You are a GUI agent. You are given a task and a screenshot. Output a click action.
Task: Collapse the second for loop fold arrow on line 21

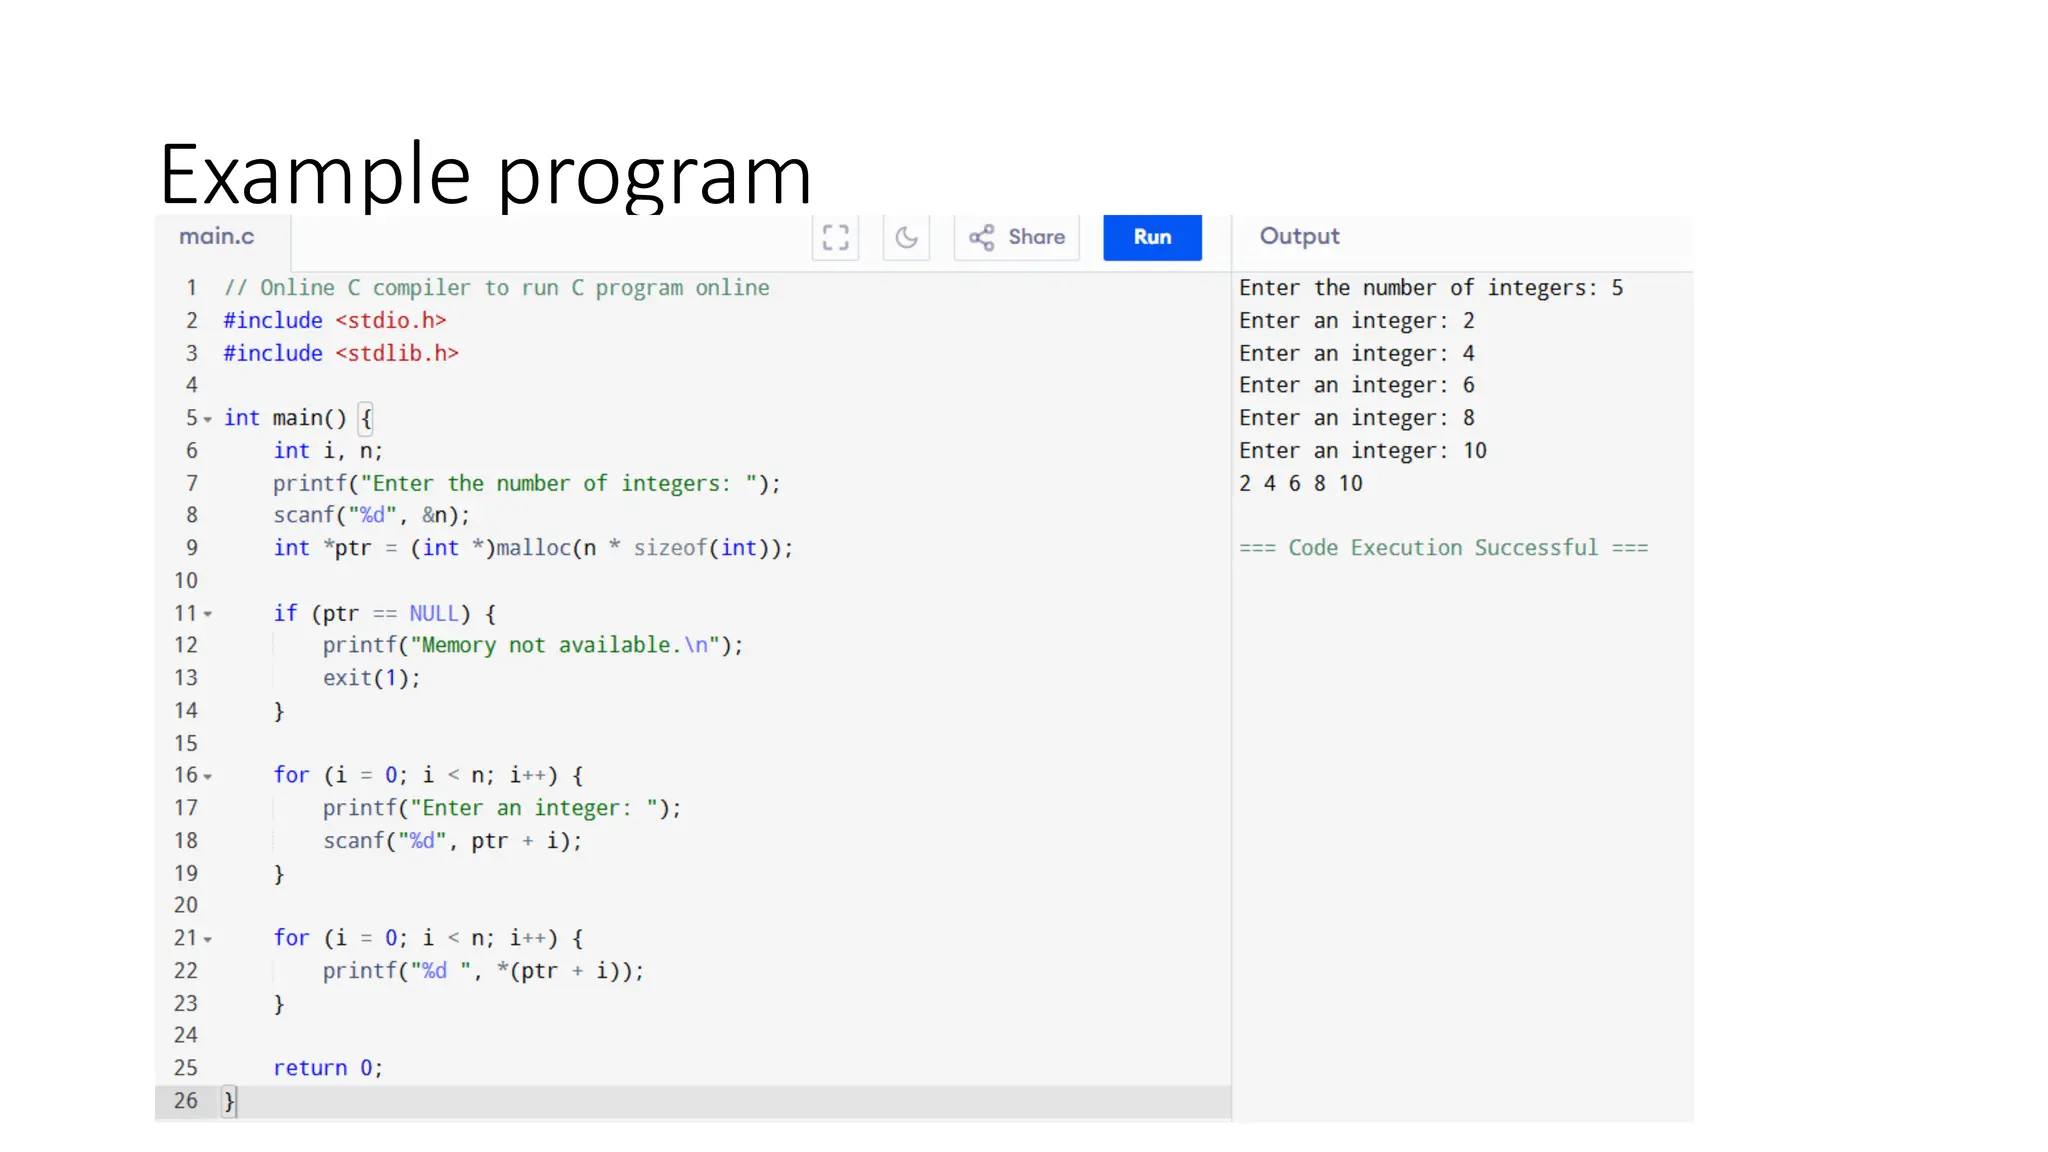tap(208, 940)
